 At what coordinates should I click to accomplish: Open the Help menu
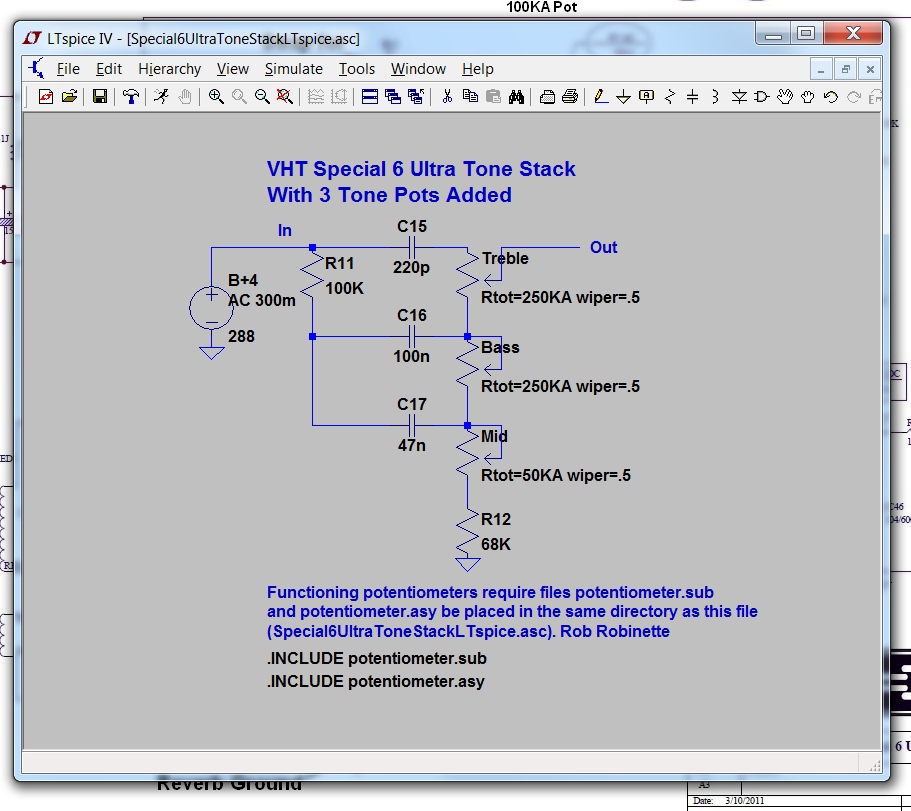478,69
